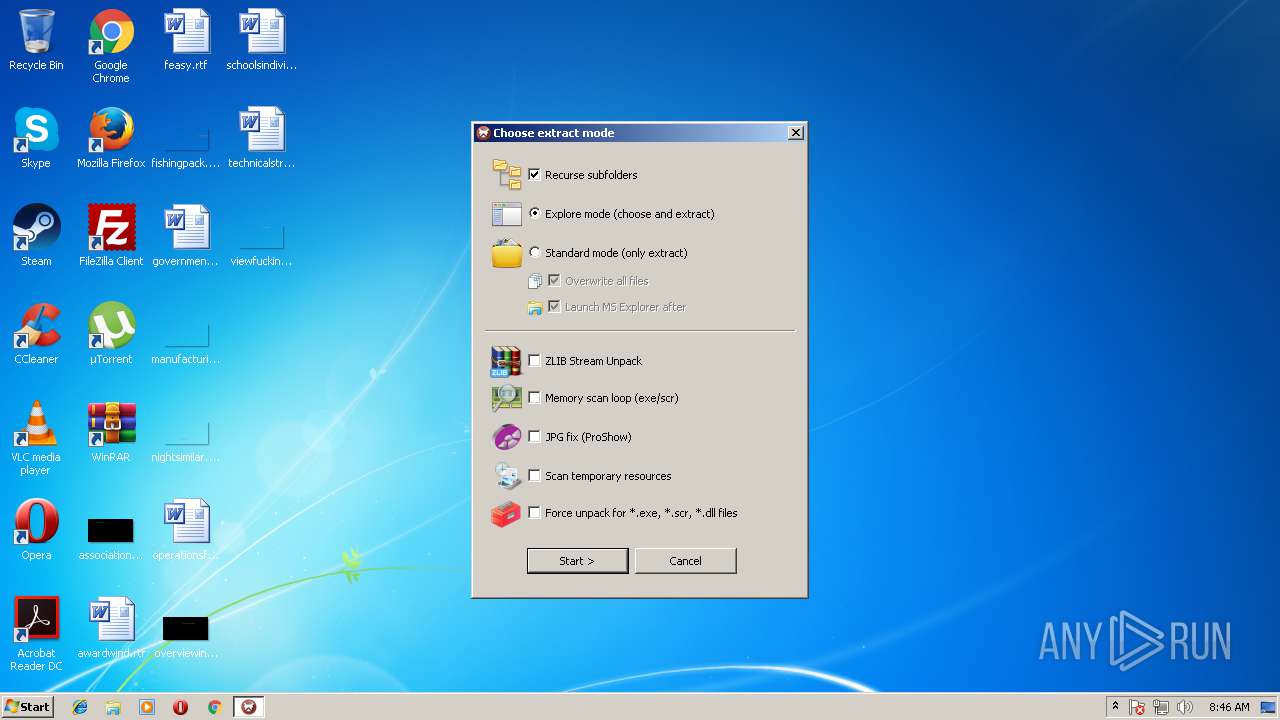Click the network status tray icon
1280x720 pixels.
coord(1161,707)
